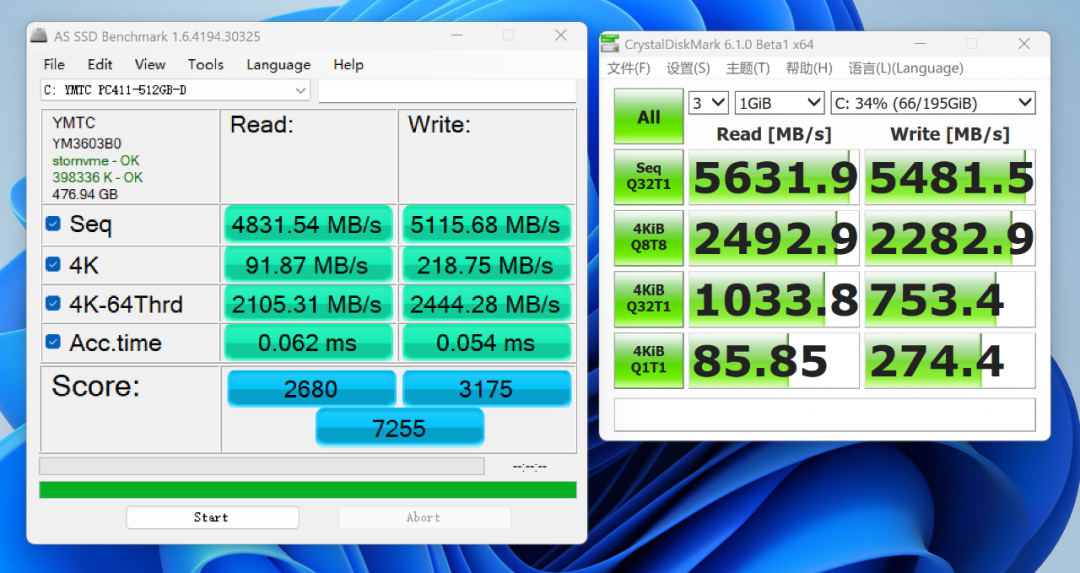The height and width of the screenshot is (573, 1080).
Task: Open the 设置(S) menu in CrystalDiskMark
Action: [688, 68]
